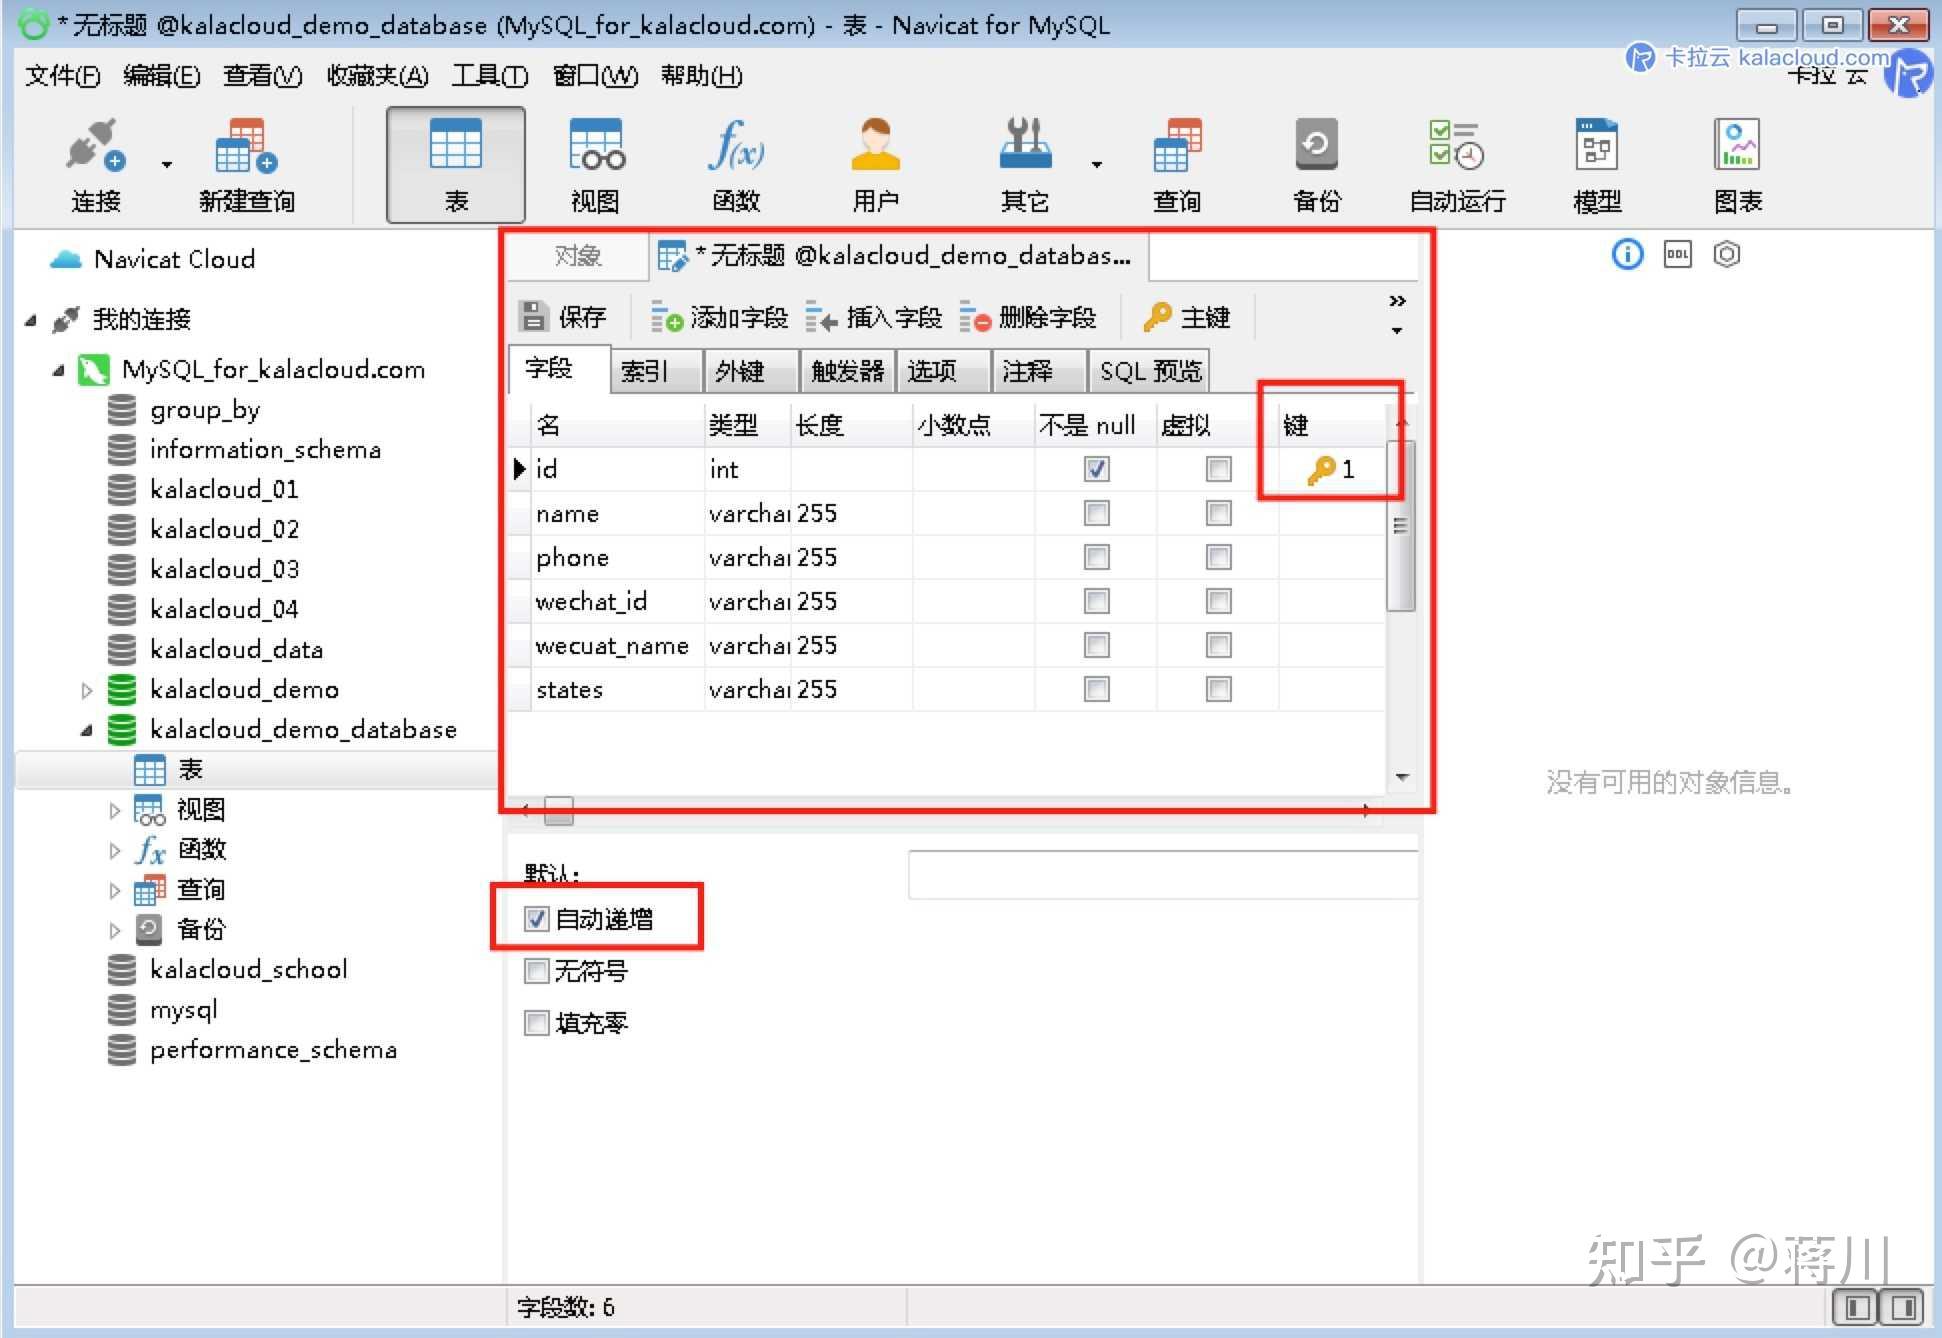The width and height of the screenshot is (1942, 1338).
Task: Click inside the 默认 value input field
Action: coord(1160,873)
